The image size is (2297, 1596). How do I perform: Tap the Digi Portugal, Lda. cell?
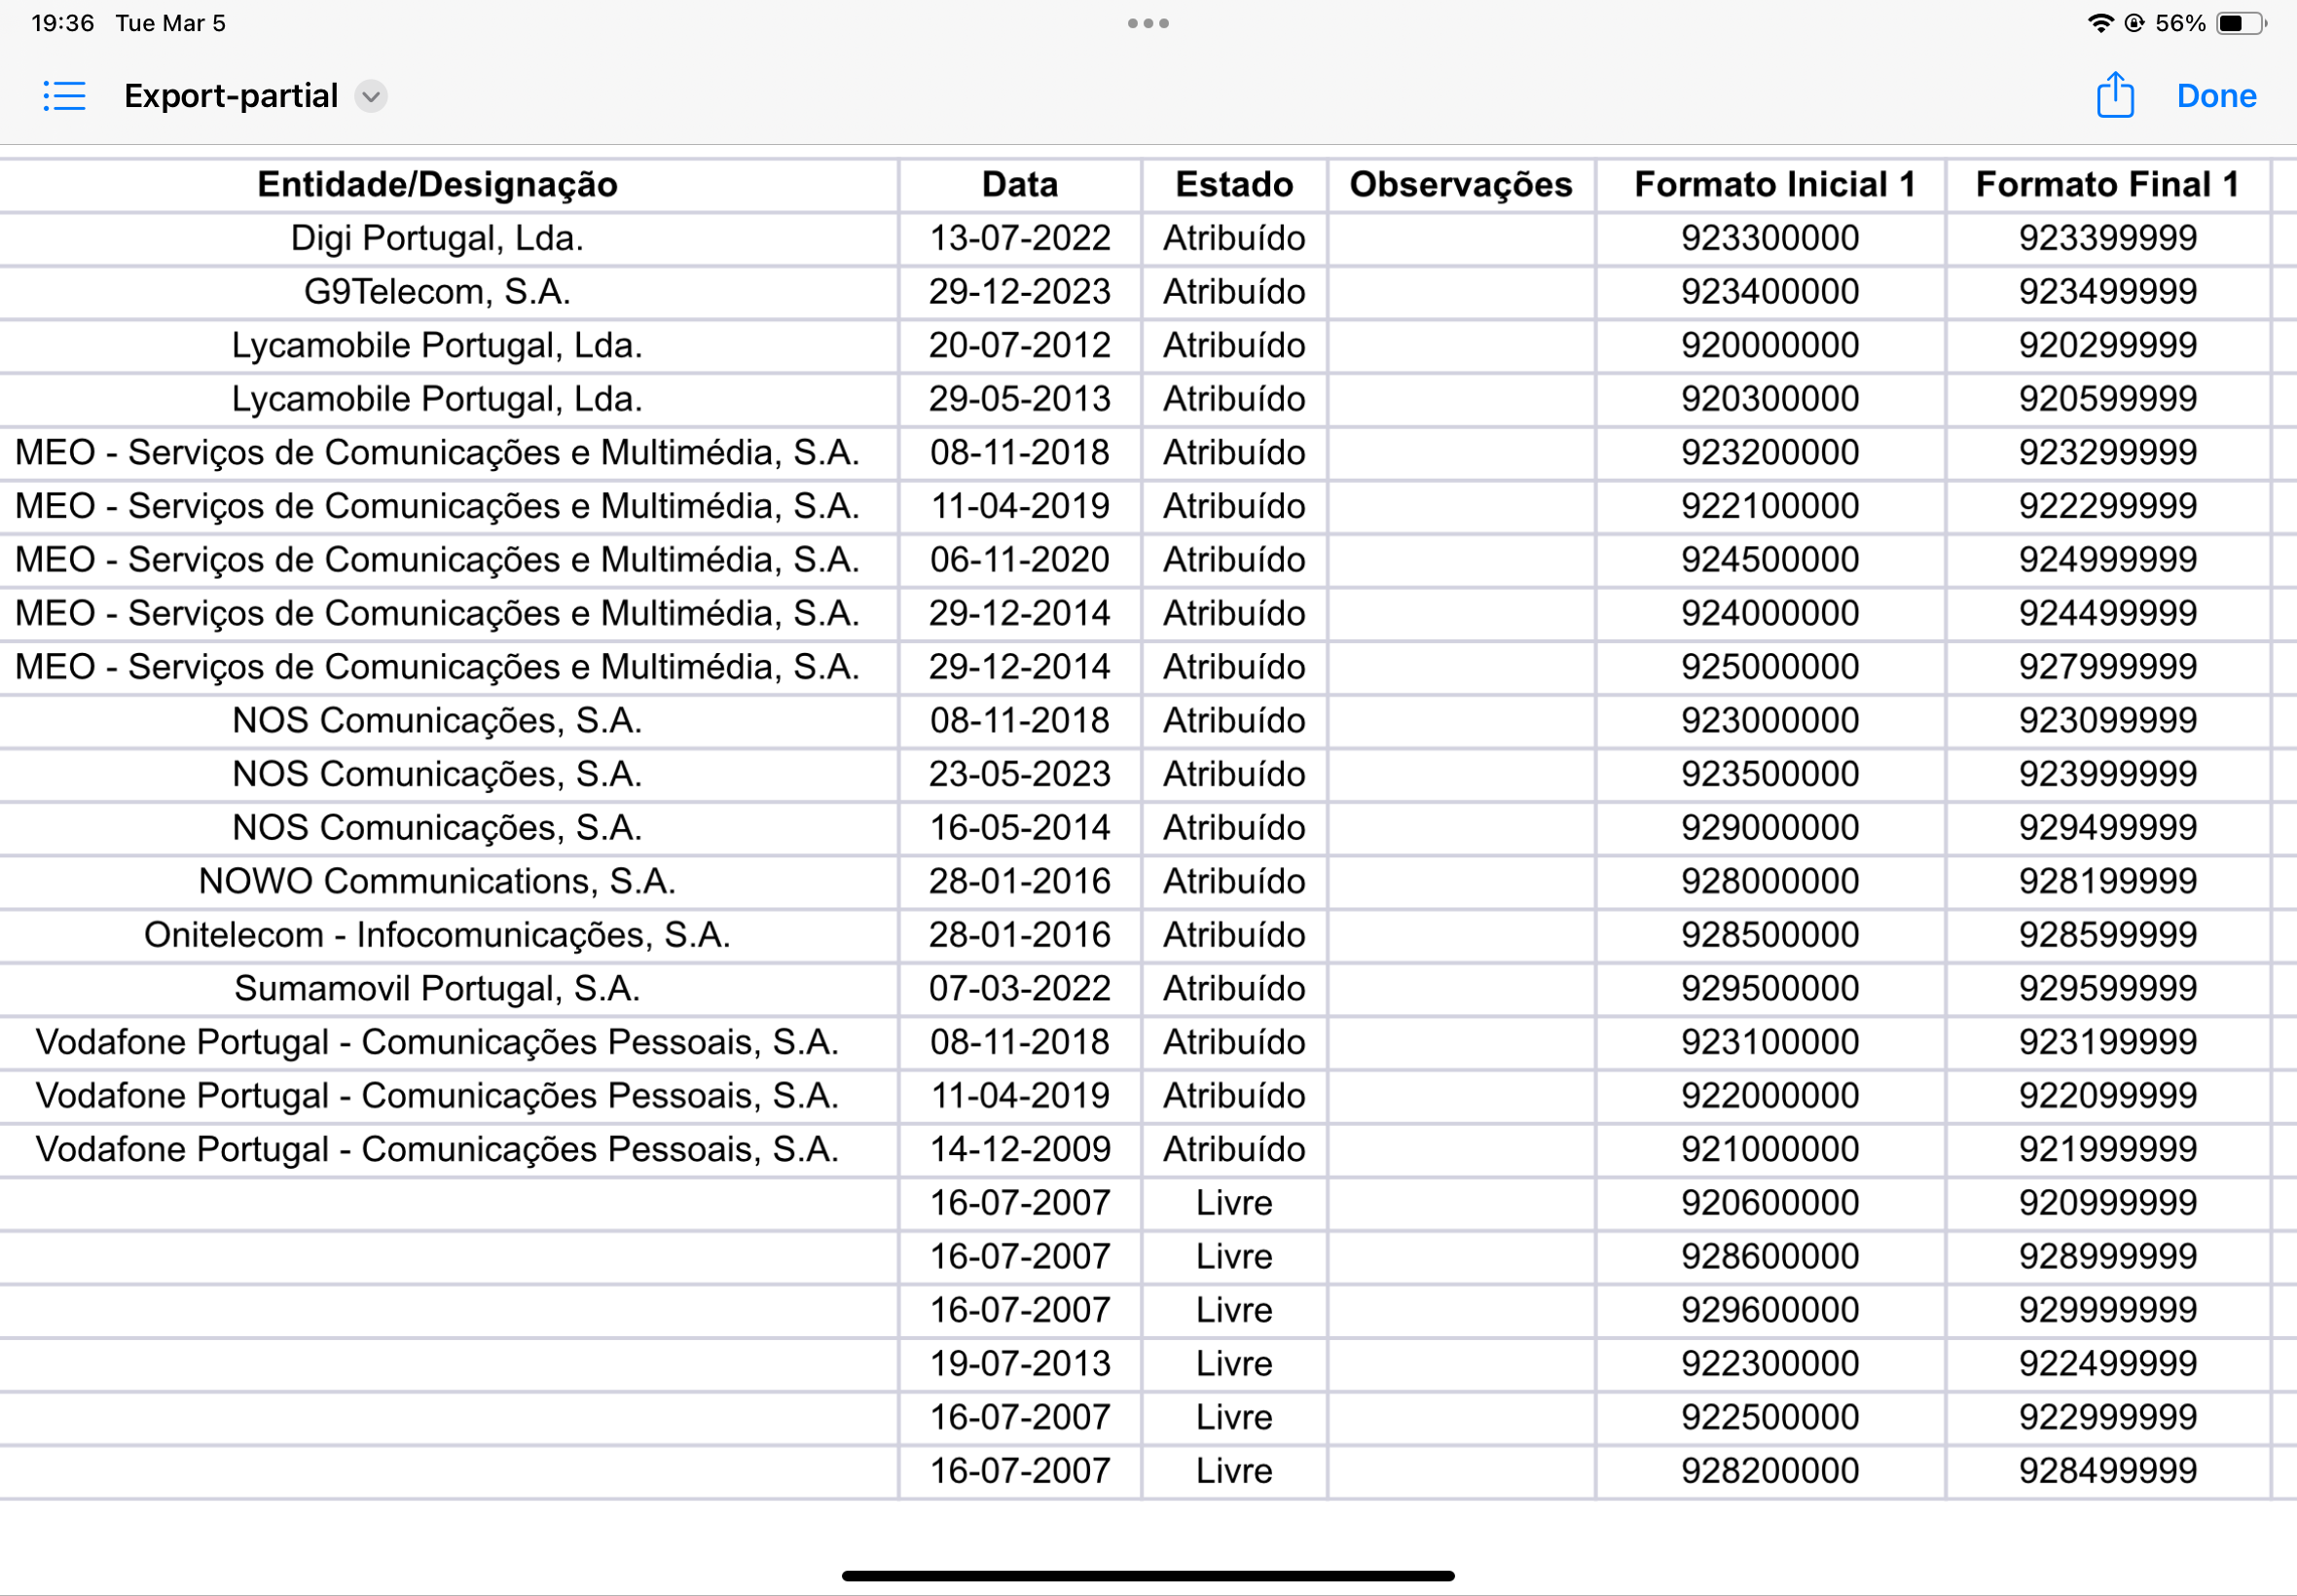tap(437, 239)
